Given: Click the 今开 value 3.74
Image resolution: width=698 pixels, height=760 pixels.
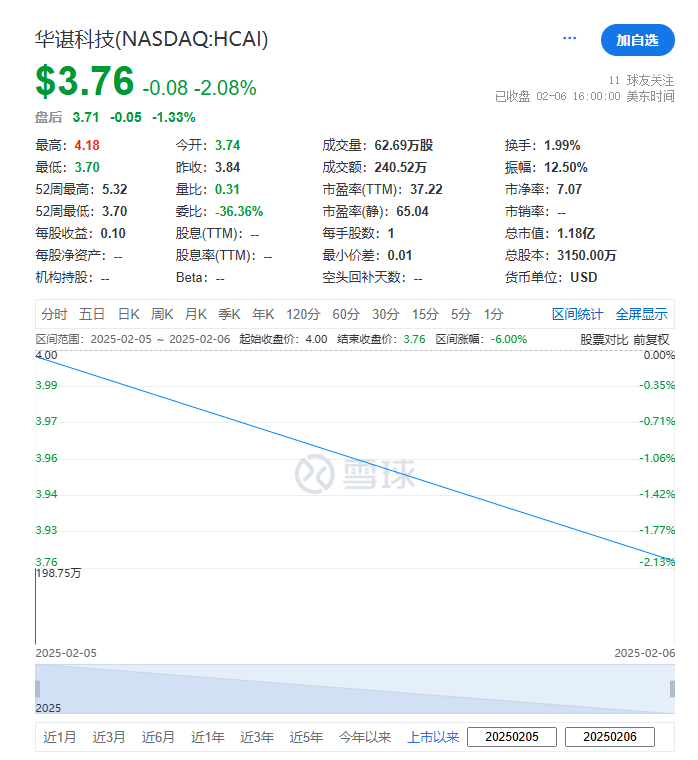Looking at the screenshot, I should coord(227,145).
